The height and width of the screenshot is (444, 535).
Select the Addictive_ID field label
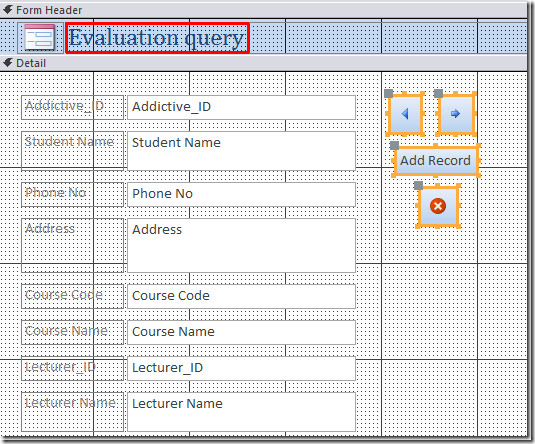click(72, 108)
